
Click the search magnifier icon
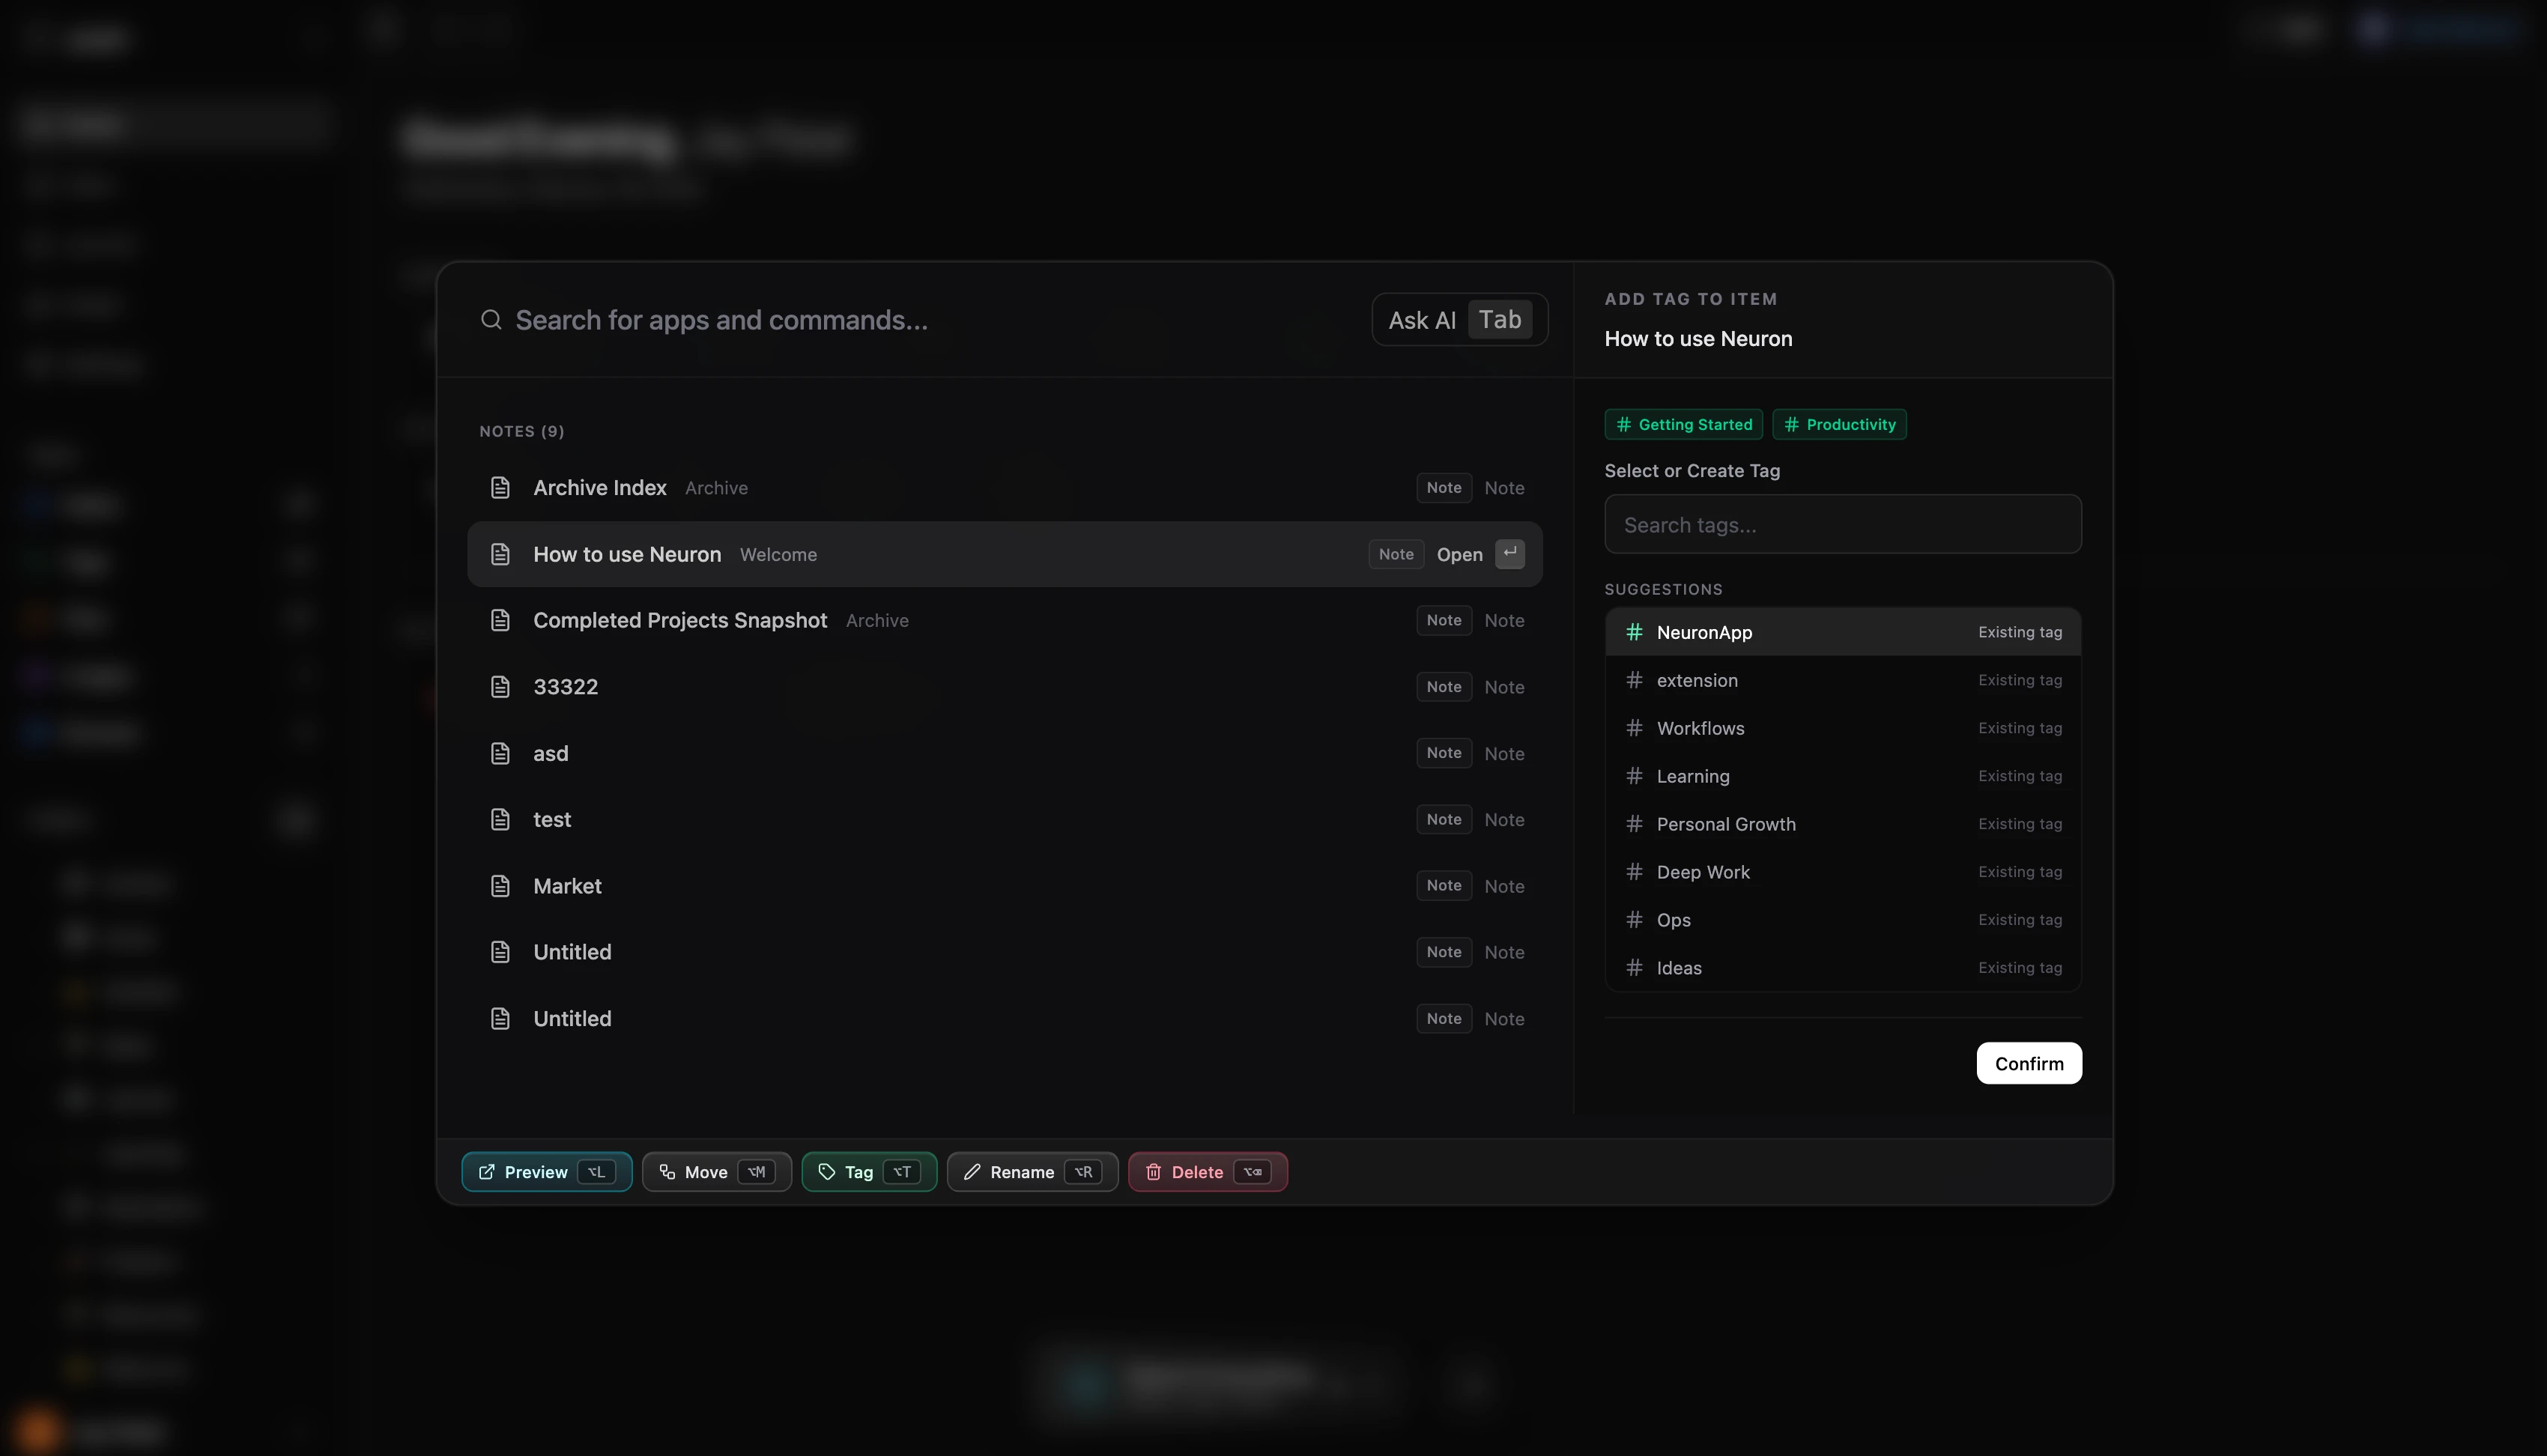click(491, 320)
